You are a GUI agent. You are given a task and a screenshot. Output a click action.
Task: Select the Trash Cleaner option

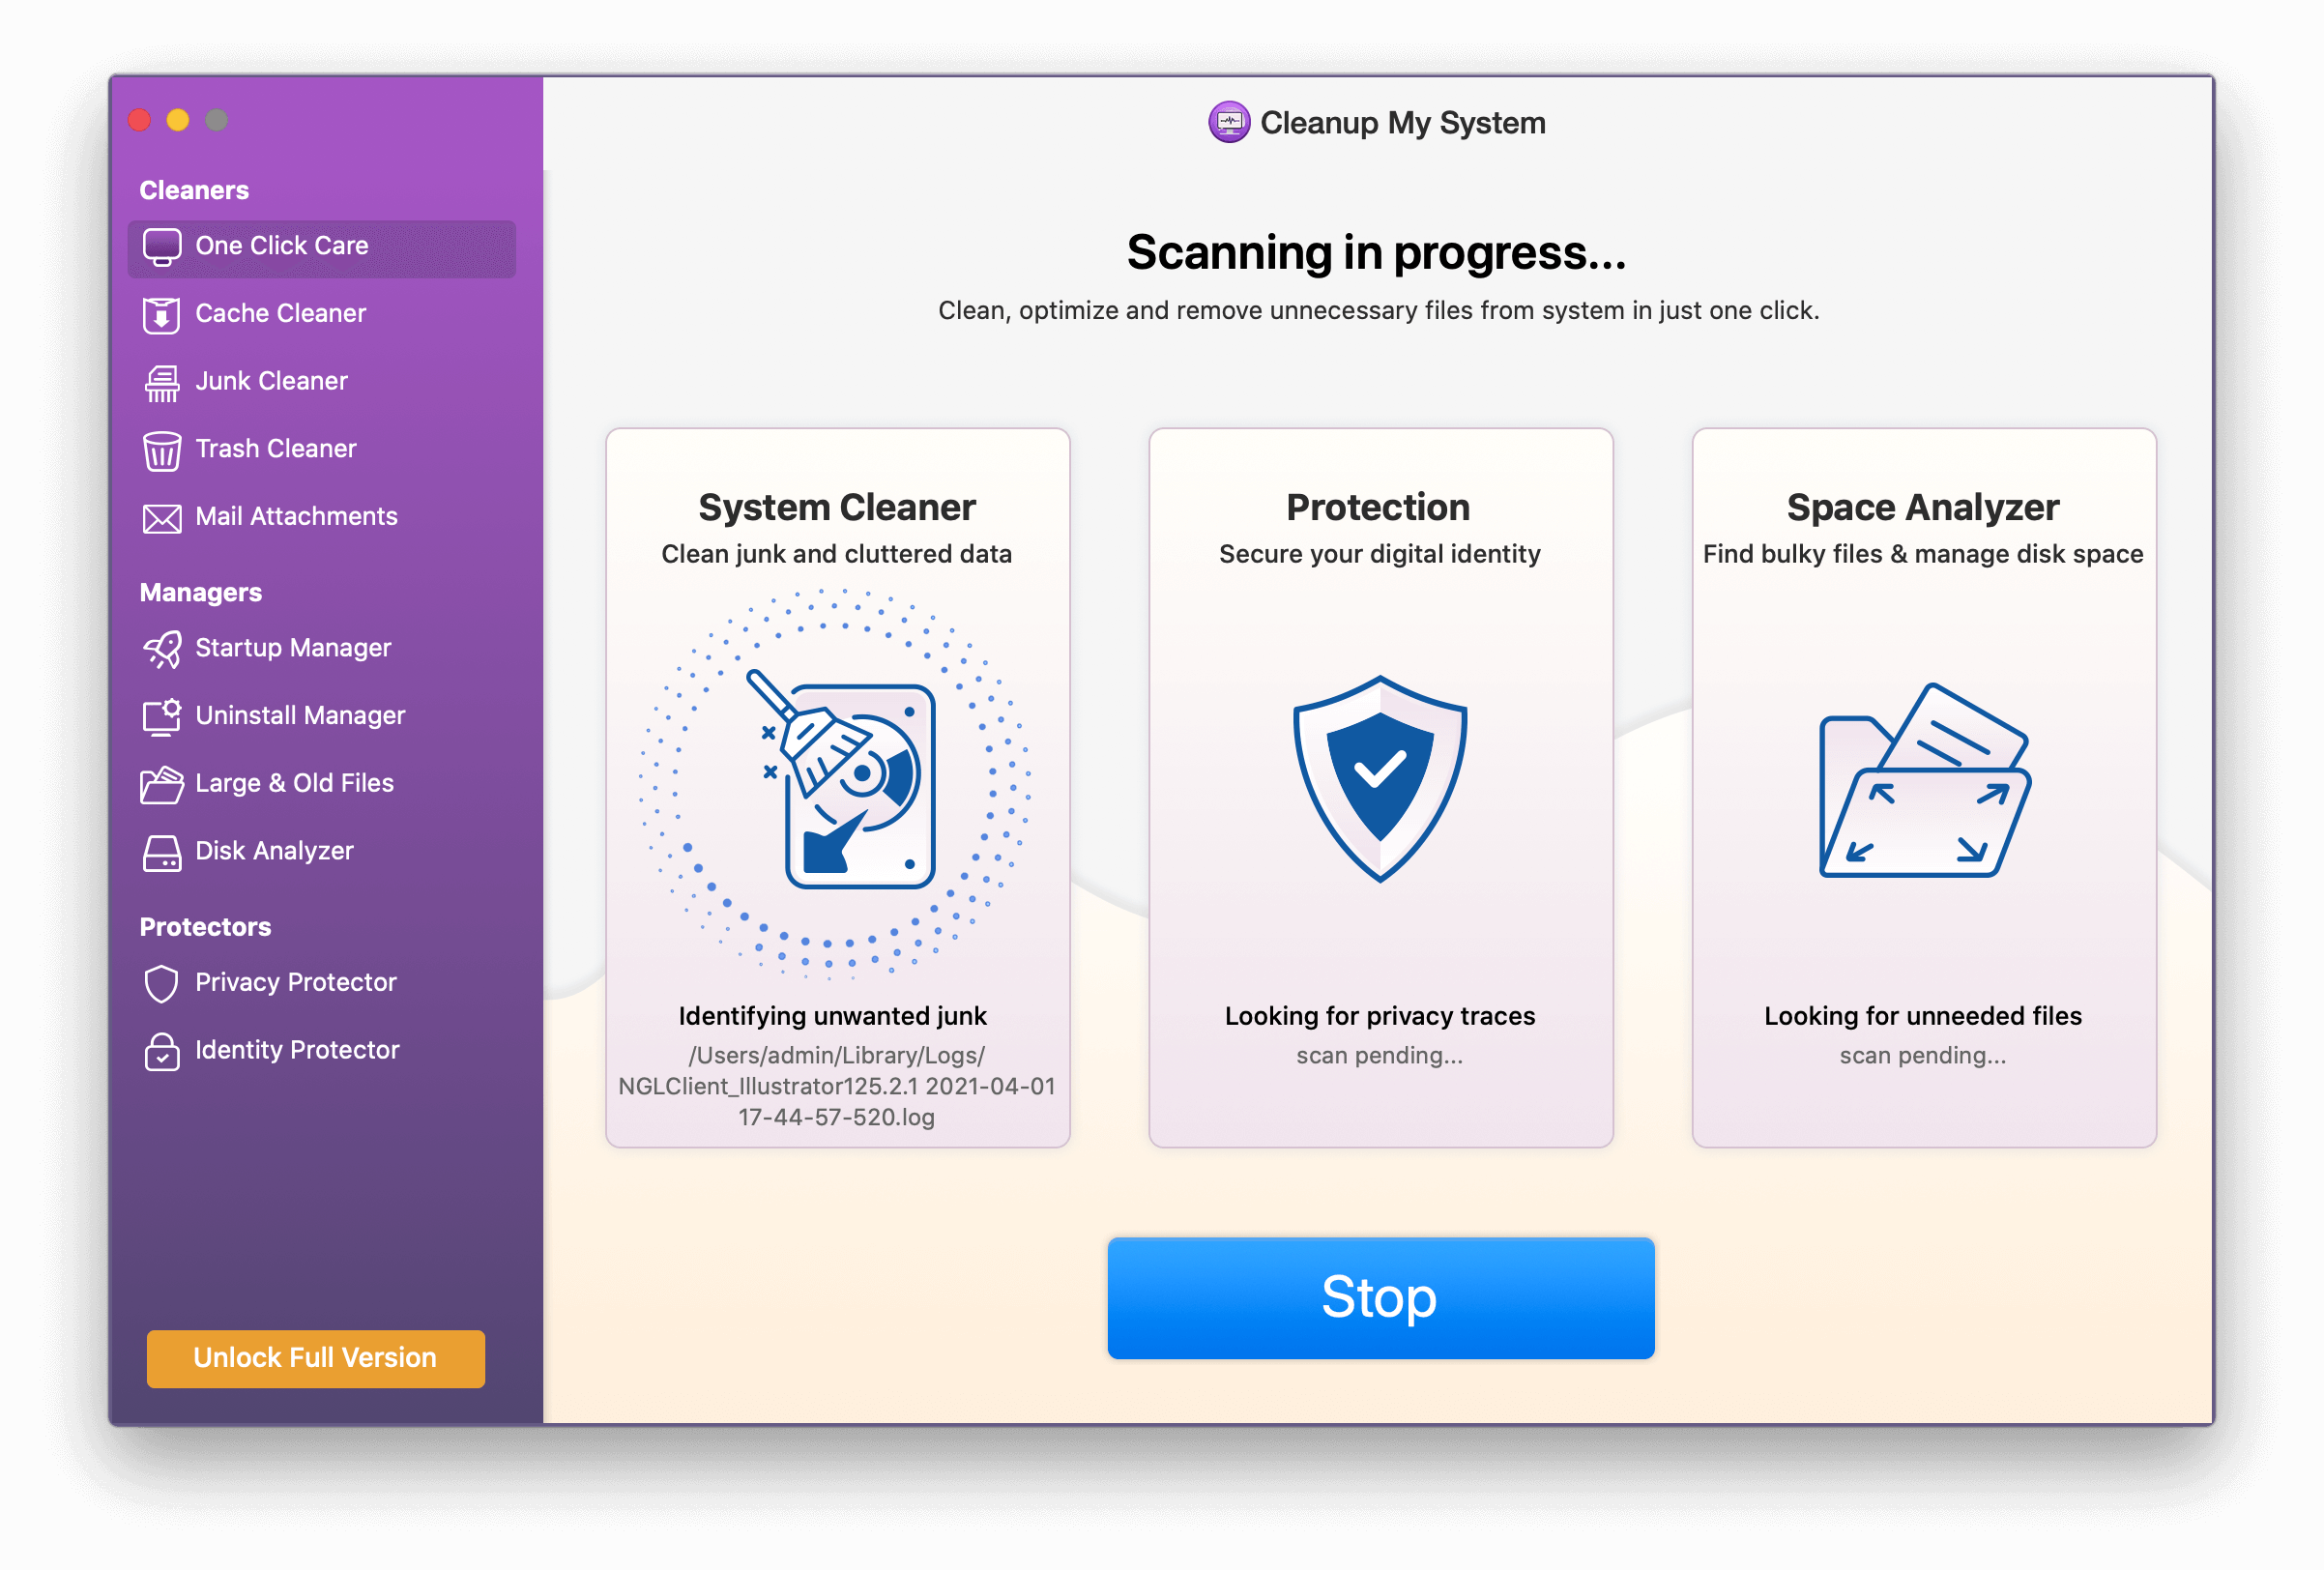pos(275,447)
